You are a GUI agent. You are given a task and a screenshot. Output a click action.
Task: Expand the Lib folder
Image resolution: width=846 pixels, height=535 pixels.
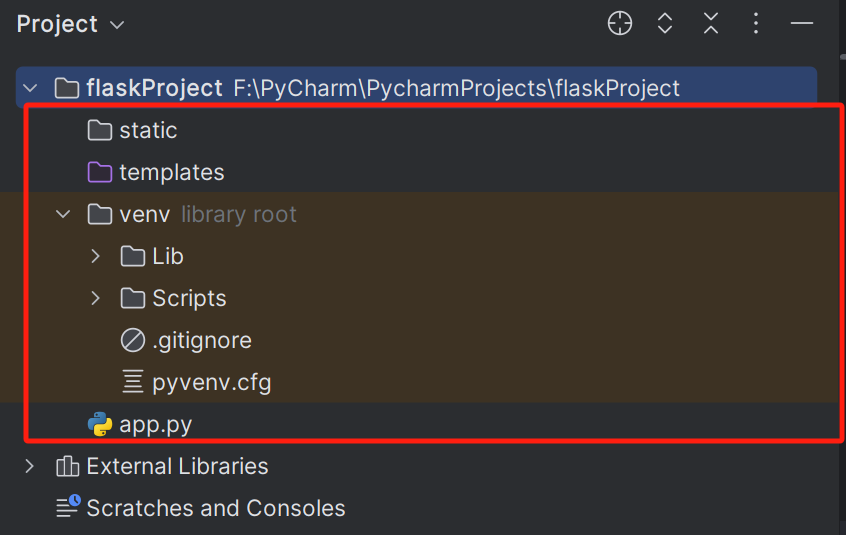tap(95, 256)
